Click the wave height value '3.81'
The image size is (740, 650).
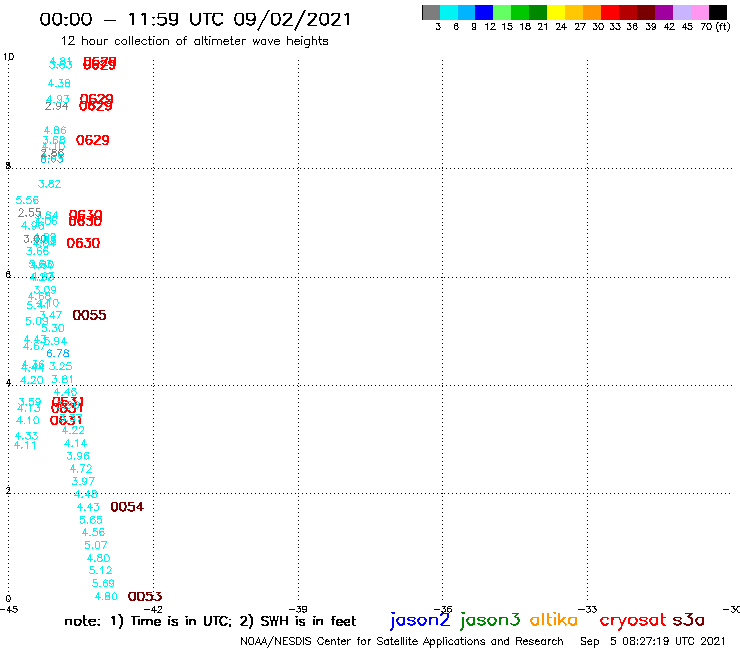62,379
